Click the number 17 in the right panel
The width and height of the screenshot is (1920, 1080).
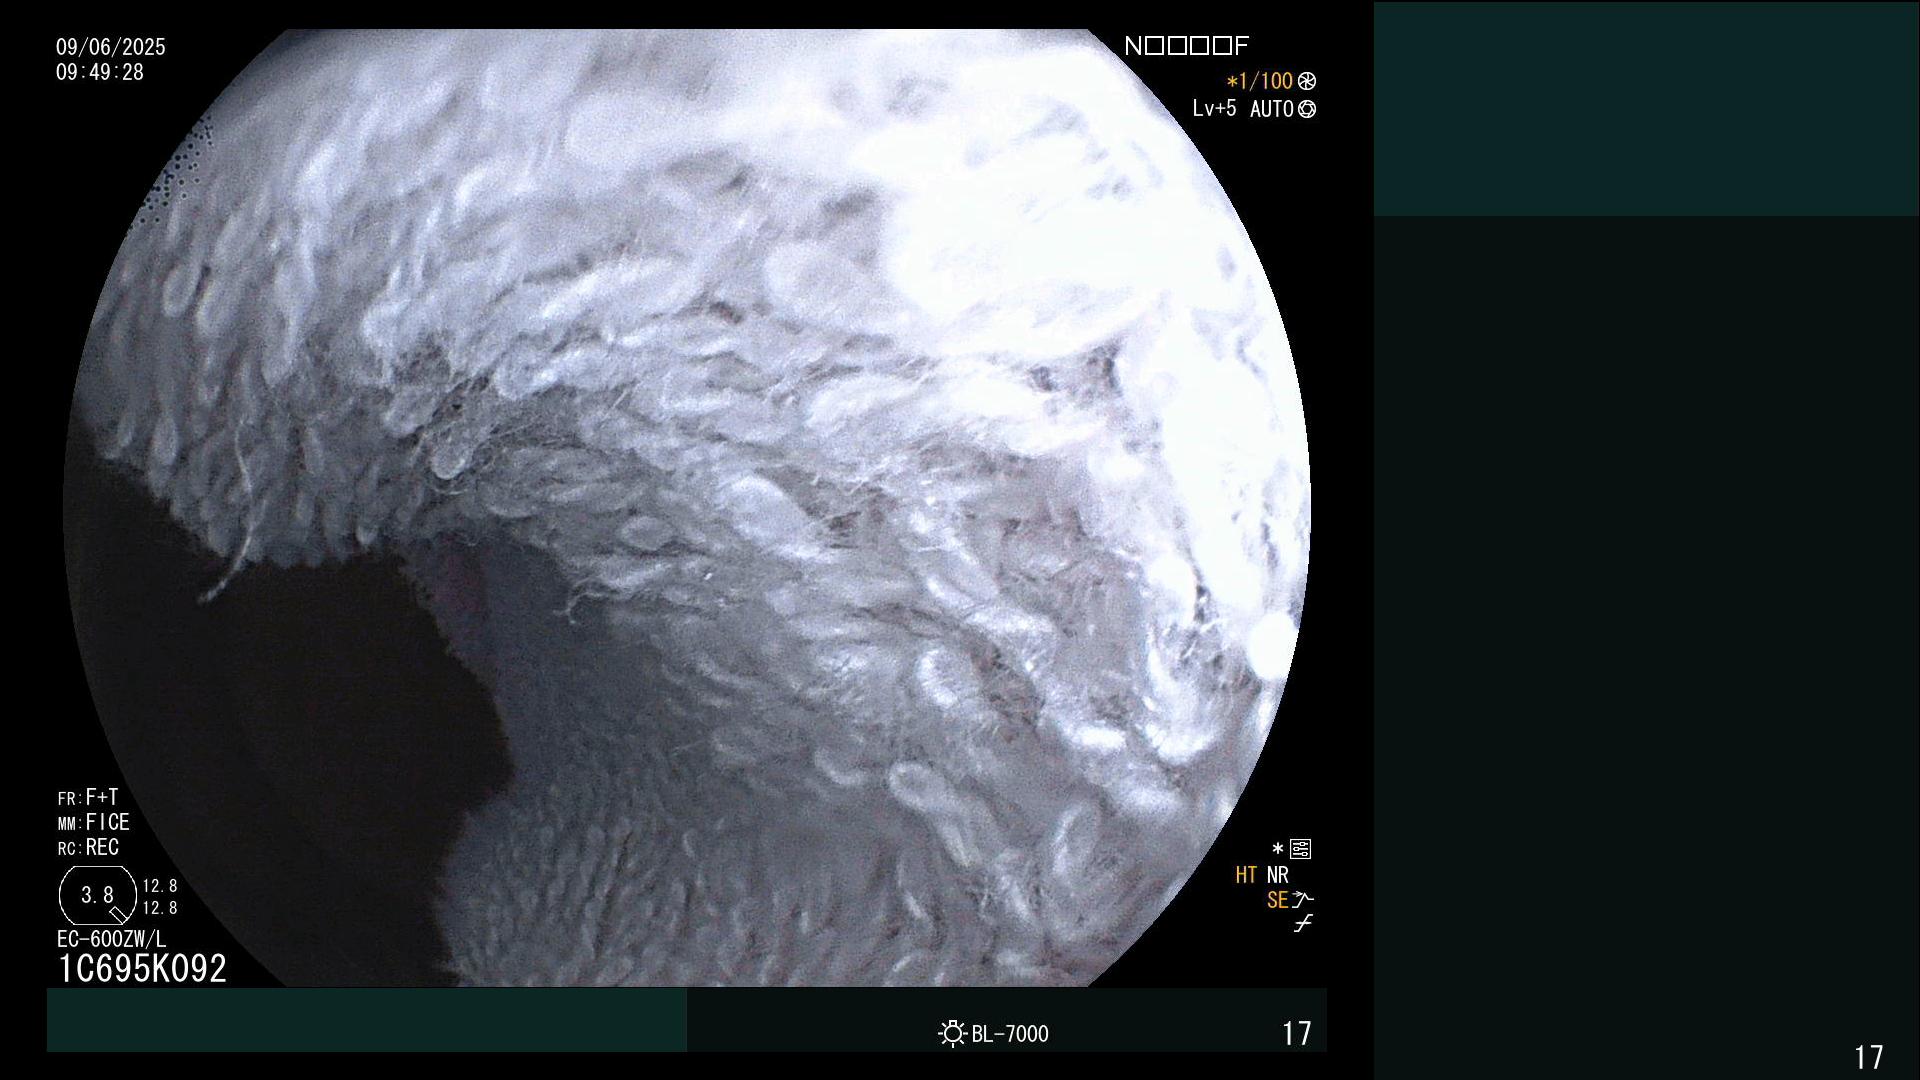[x=1869, y=1057]
